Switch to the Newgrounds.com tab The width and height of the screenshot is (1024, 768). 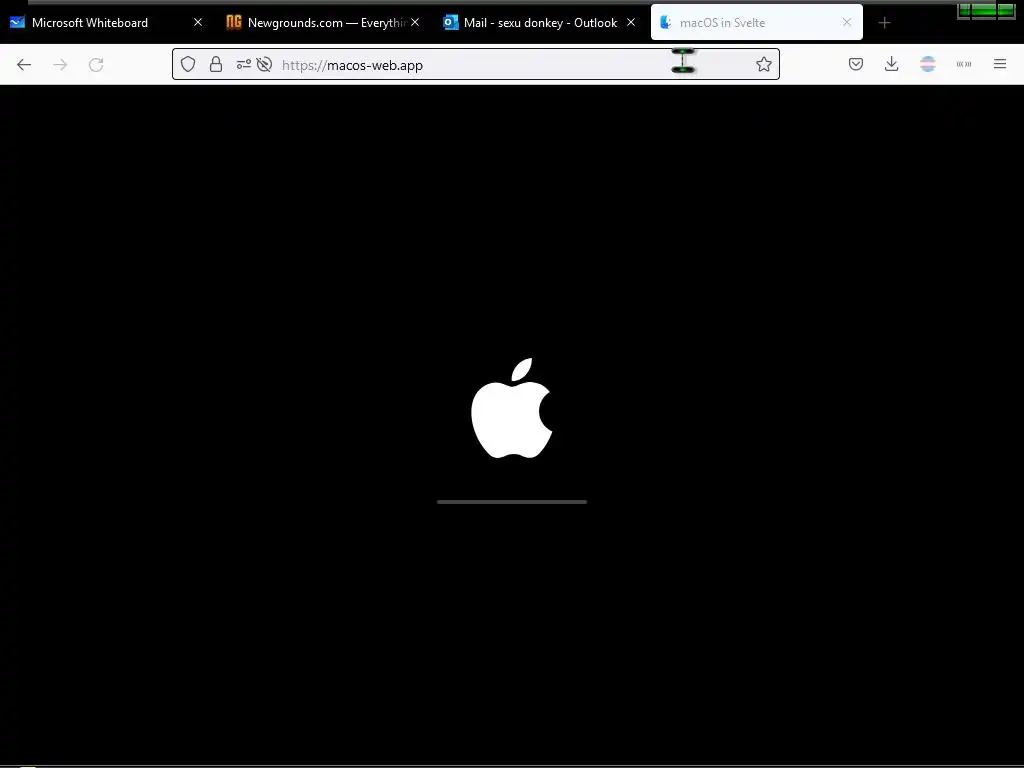point(323,23)
